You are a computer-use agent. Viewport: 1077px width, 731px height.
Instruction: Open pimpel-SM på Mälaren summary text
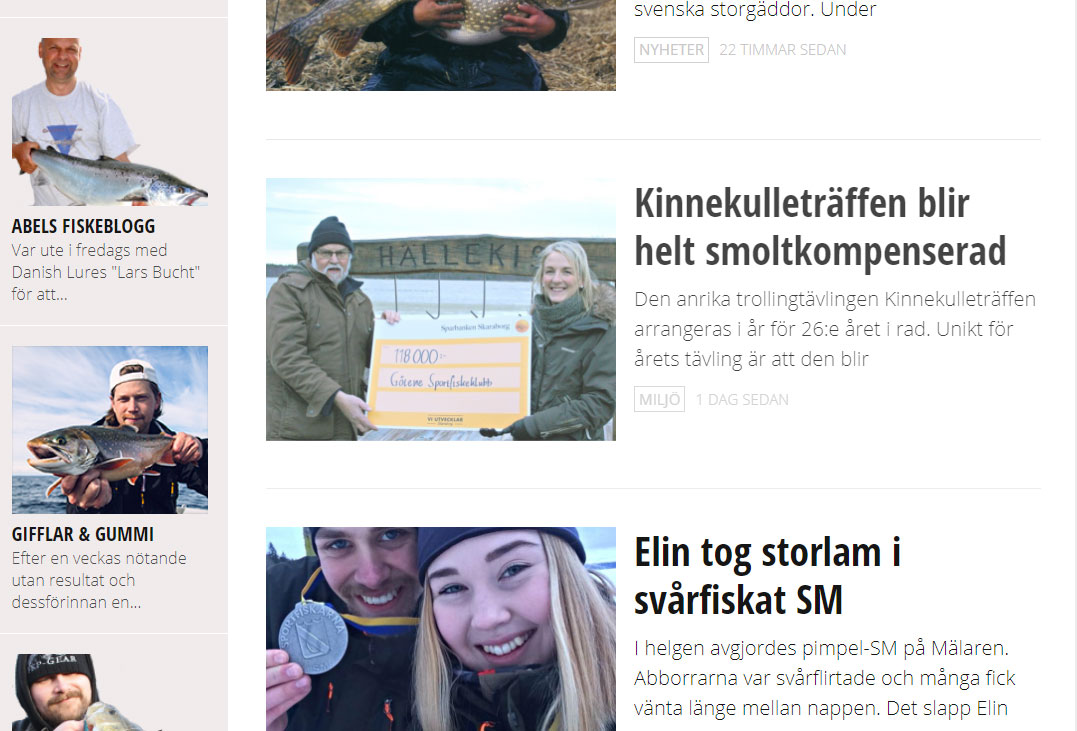(x=824, y=678)
